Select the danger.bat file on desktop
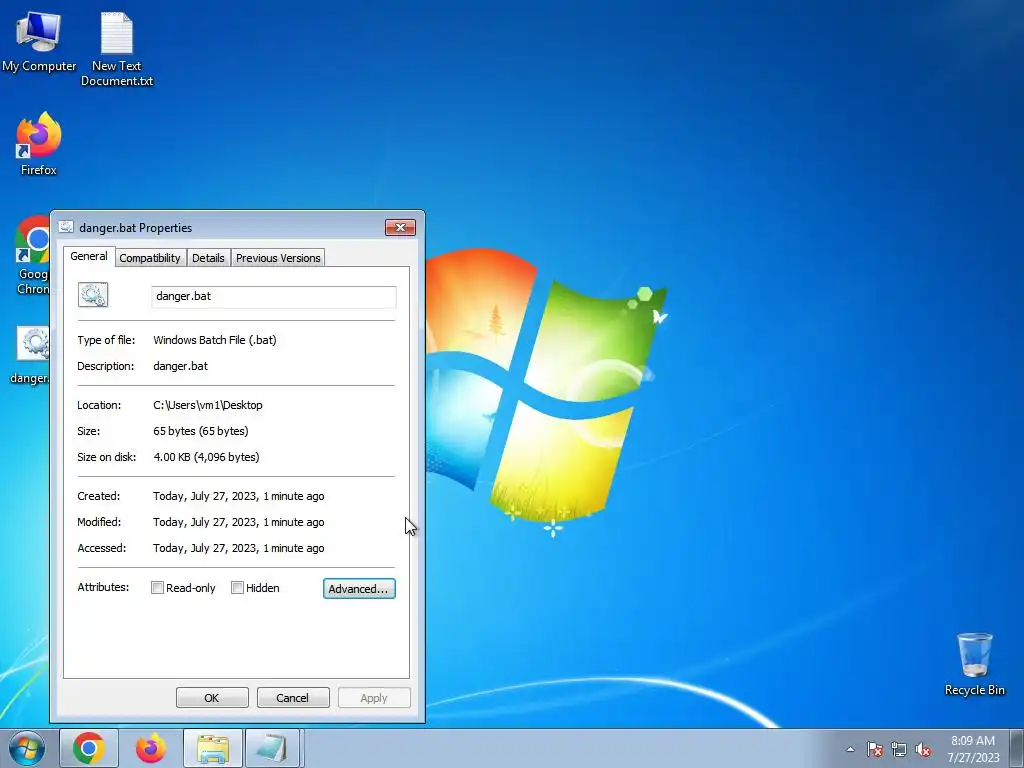This screenshot has height=768, width=1024. point(30,356)
